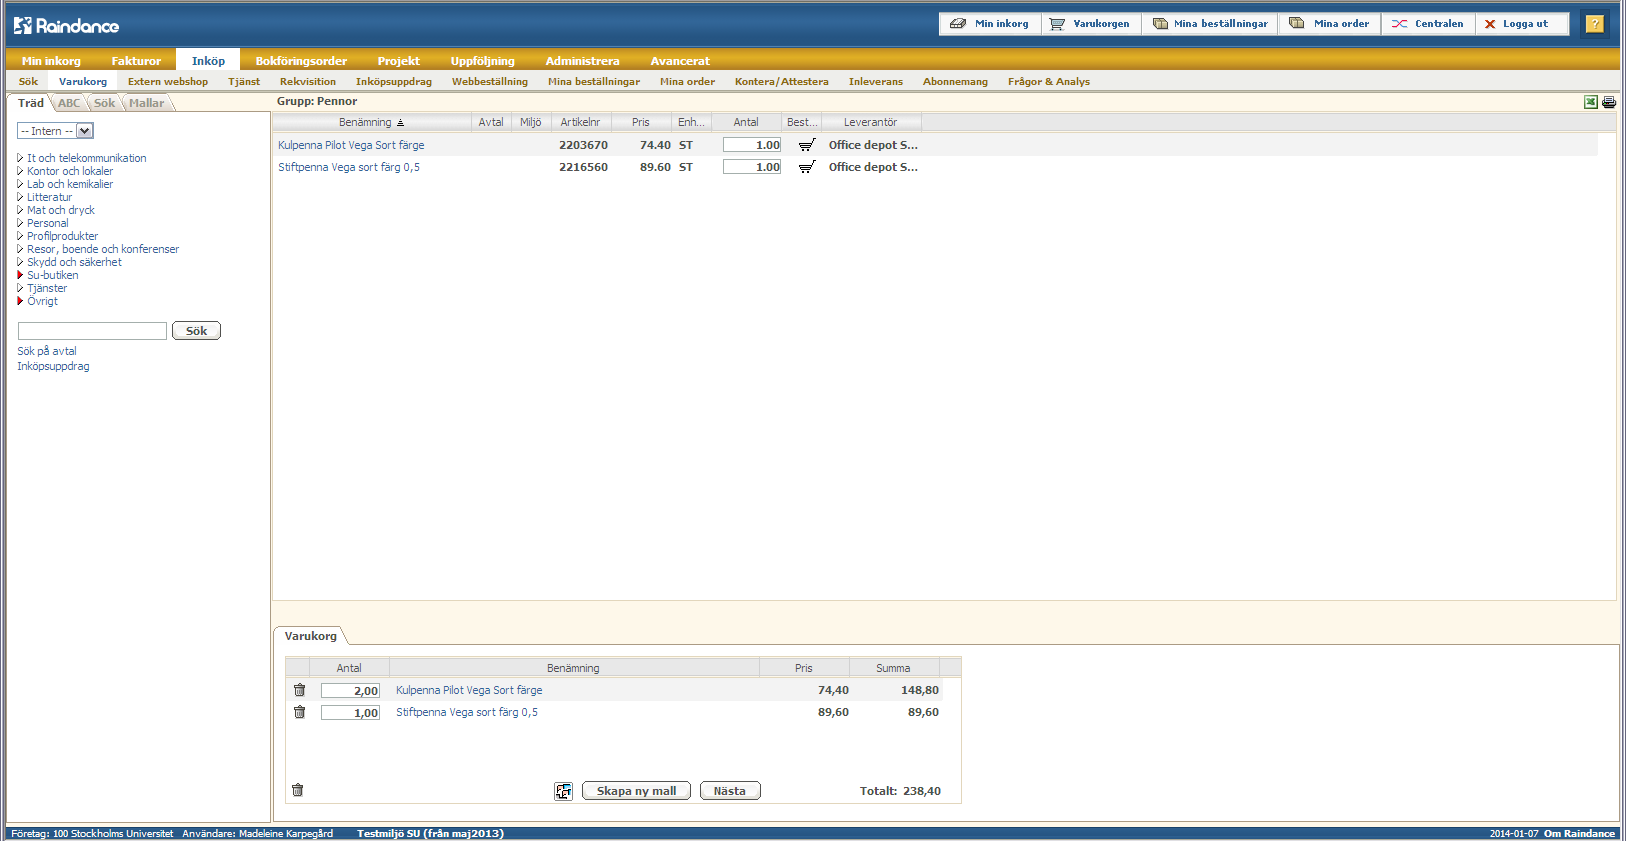1626x841 pixels.
Task: Expand Kontor och lokaler tree node
Action: 20,171
